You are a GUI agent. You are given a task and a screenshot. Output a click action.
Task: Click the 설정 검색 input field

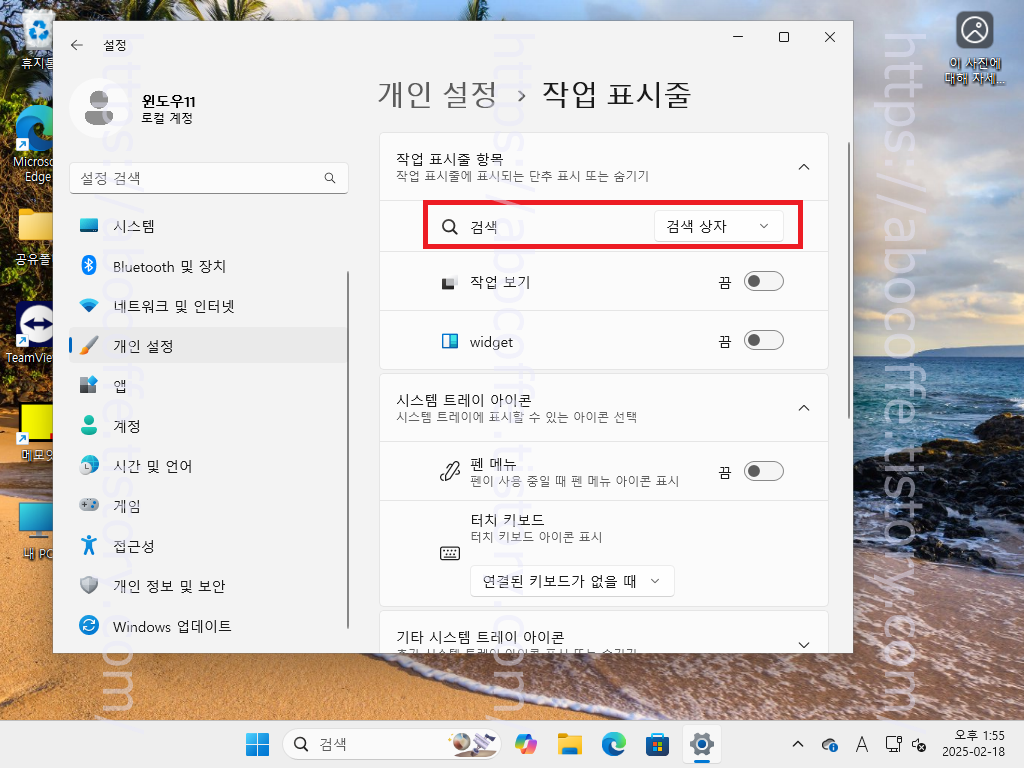tap(208, 178)
